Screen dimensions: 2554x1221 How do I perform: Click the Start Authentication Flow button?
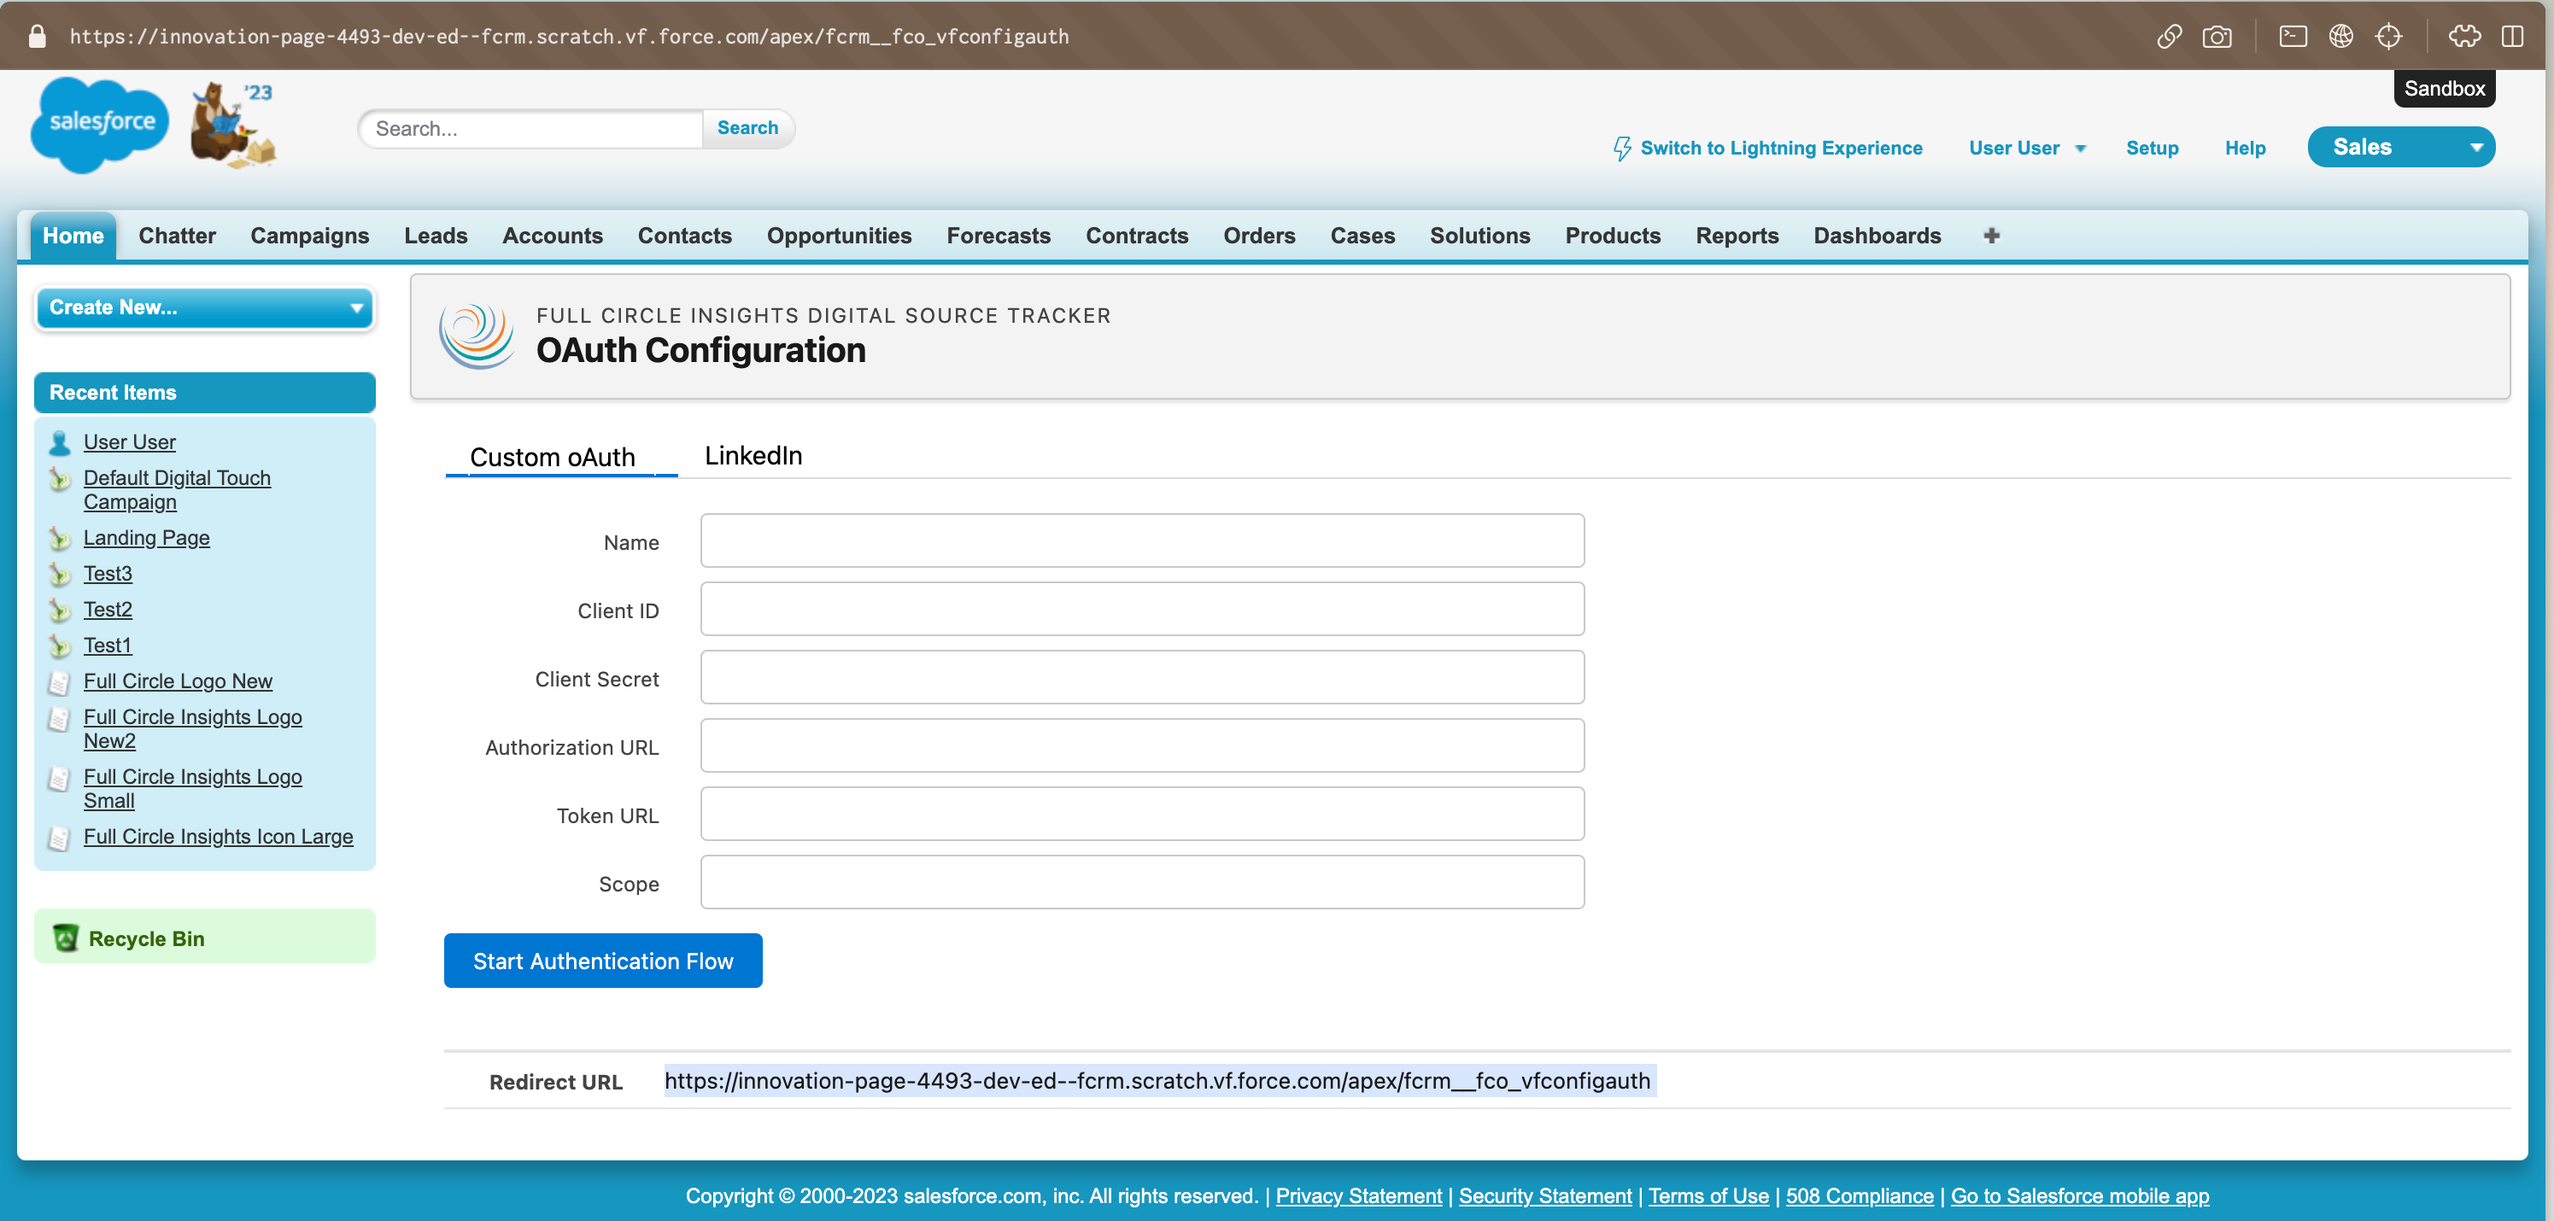pos(603,961)
